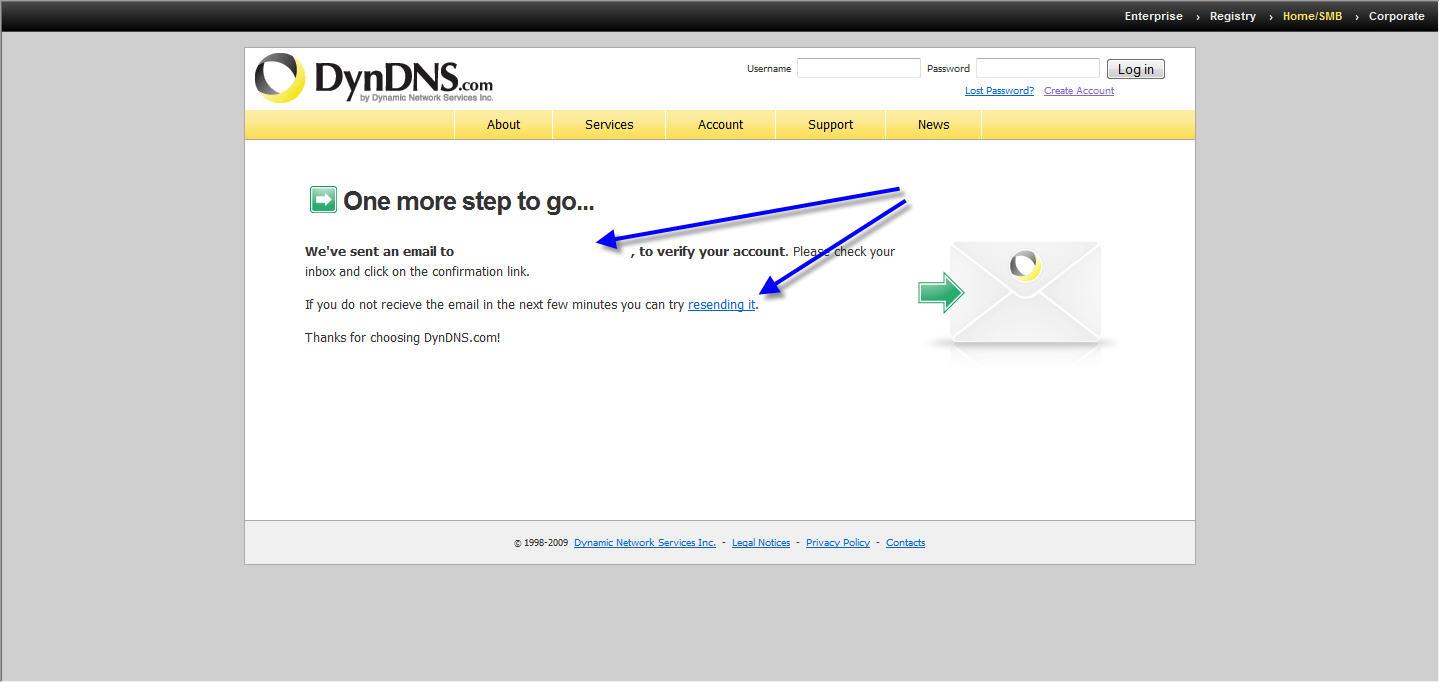Viewport: 1440px width, 683px height.
Task: Open the Privacy Policy link
Action: pos(837,543)
